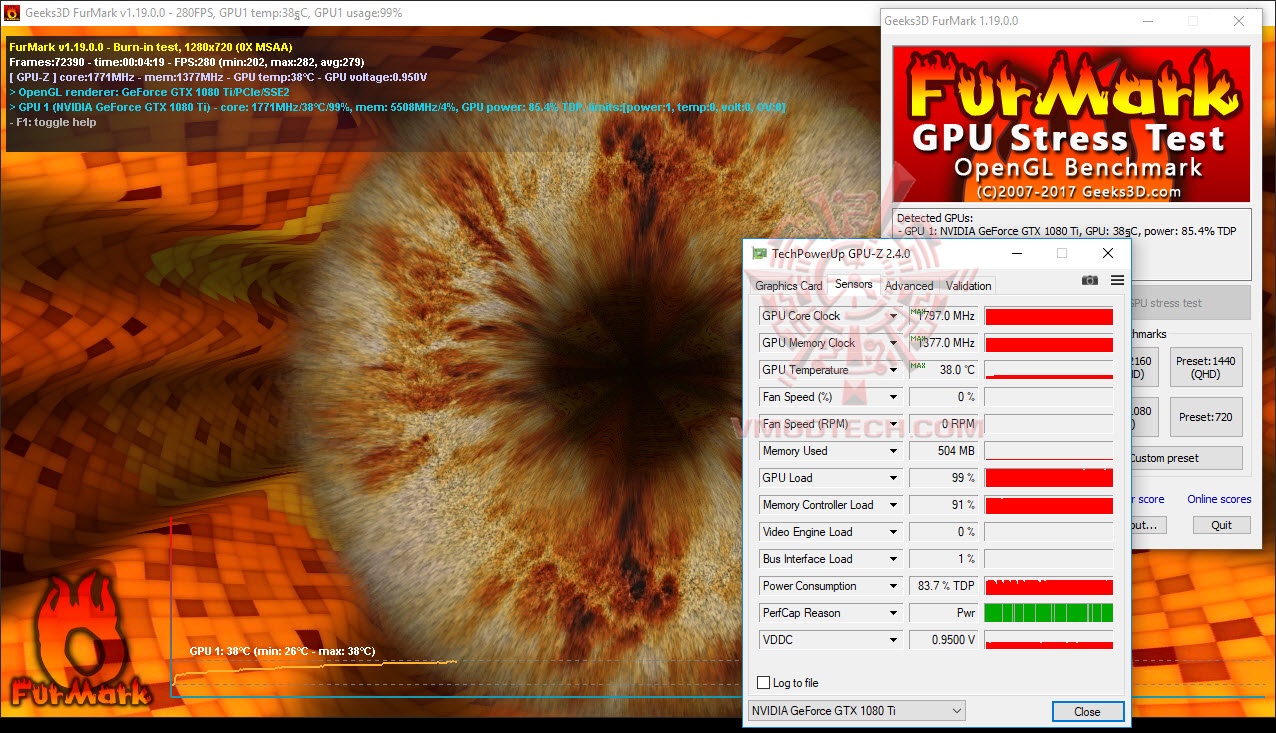Switch to the Graphics Card tab
1276x733 pixels.
(x=788, y=286)
